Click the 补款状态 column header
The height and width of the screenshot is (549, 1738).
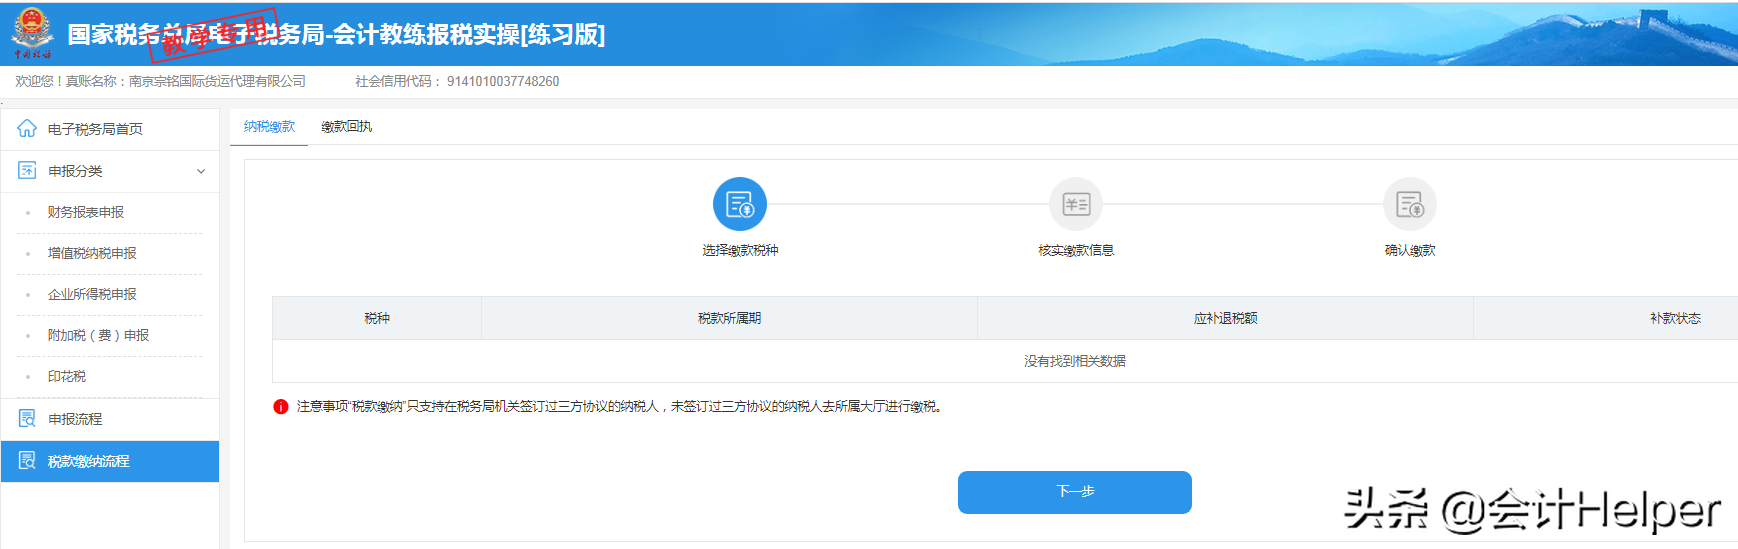[x=1675, y=318]
